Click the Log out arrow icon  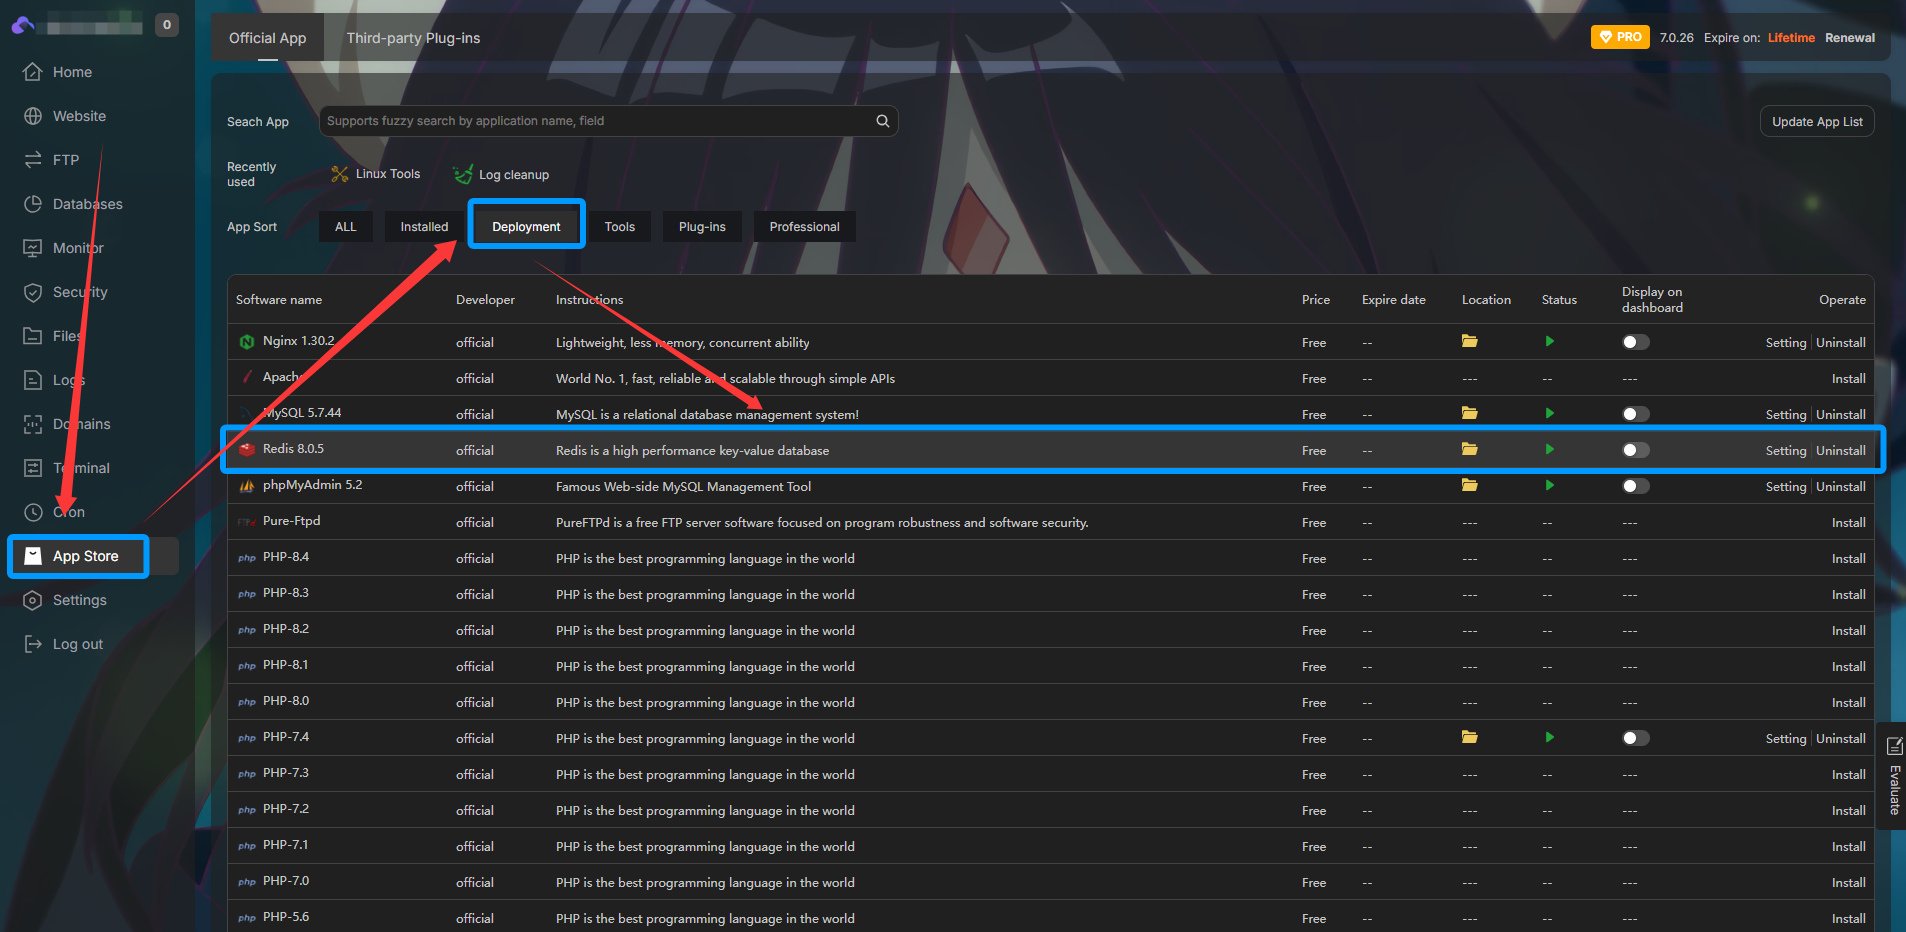coord(33,644)
